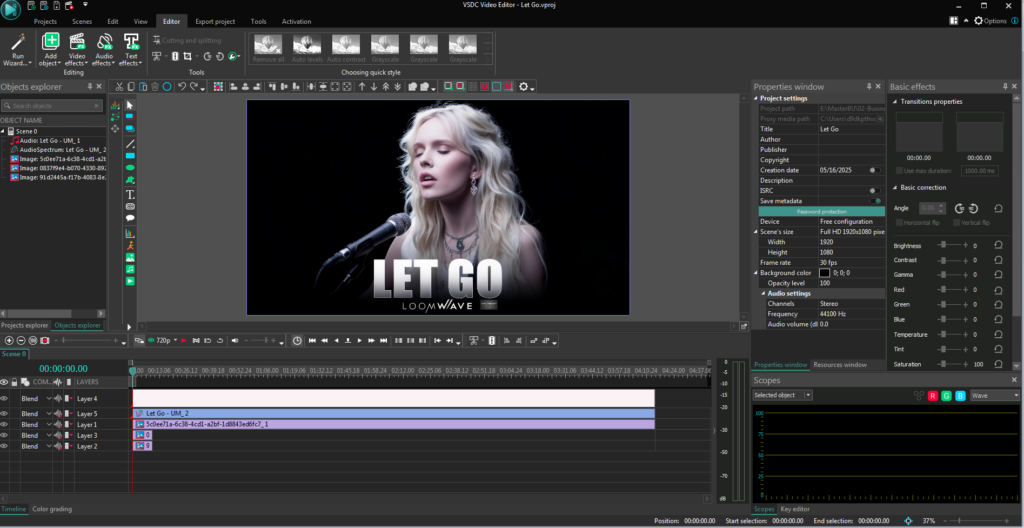Click the timeline zoom in plus icon
Viewport: 1024px width, 528px height.
(9, 340)
